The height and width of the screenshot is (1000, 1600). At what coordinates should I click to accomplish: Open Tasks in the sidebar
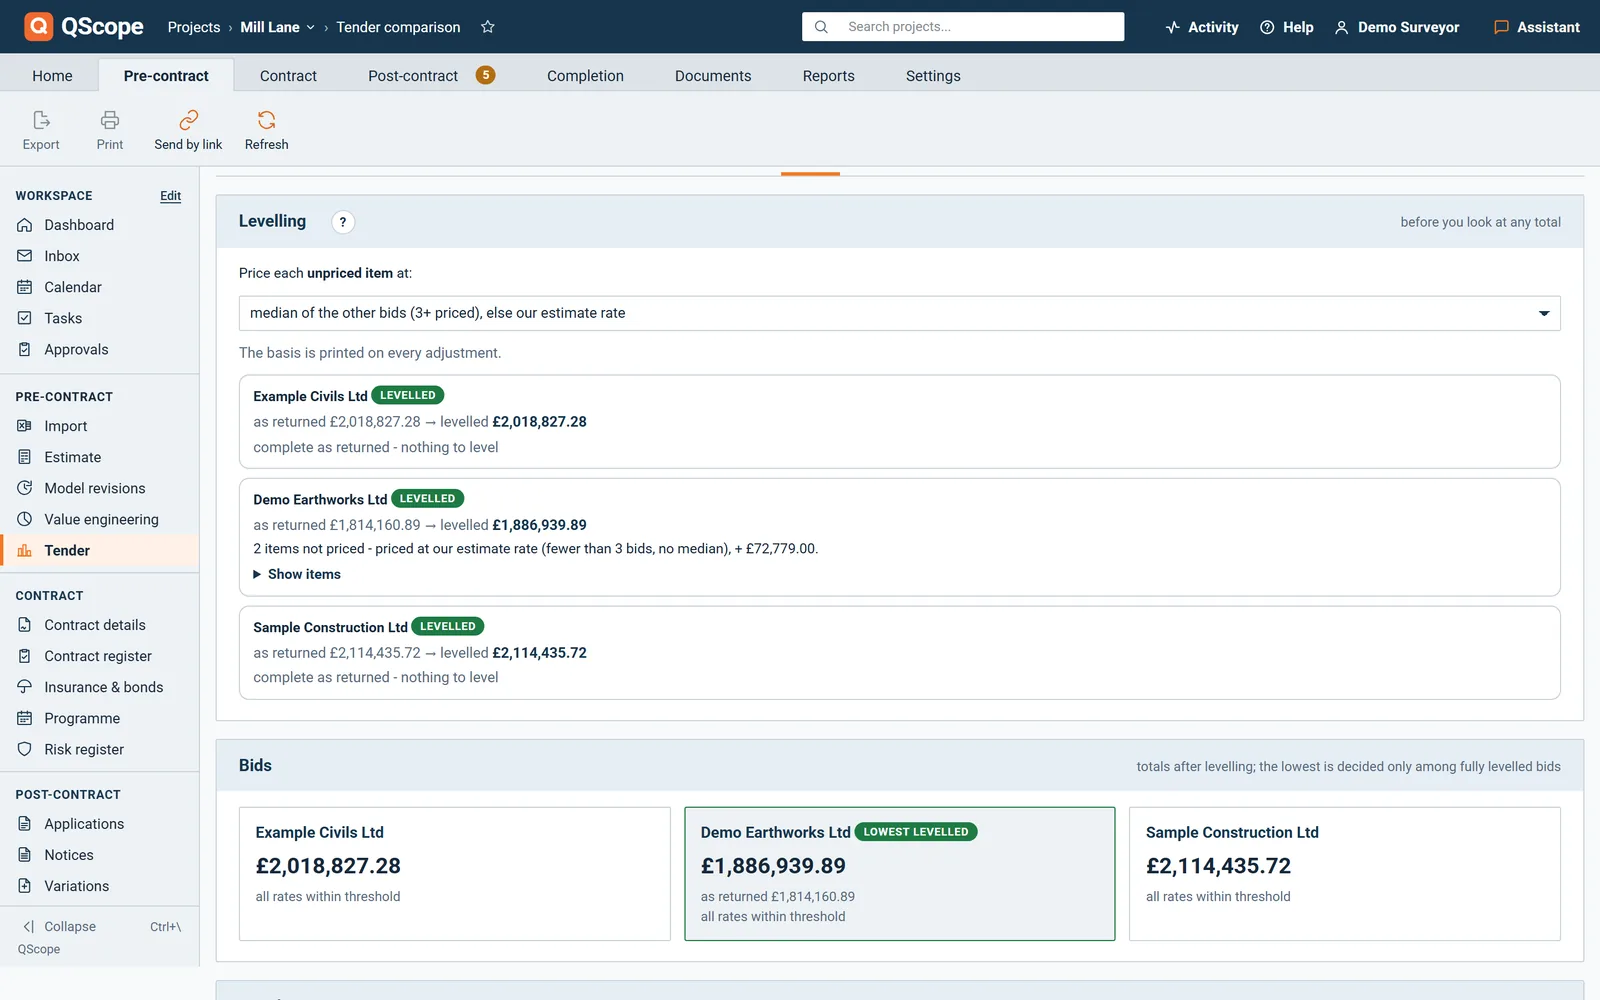100,318
